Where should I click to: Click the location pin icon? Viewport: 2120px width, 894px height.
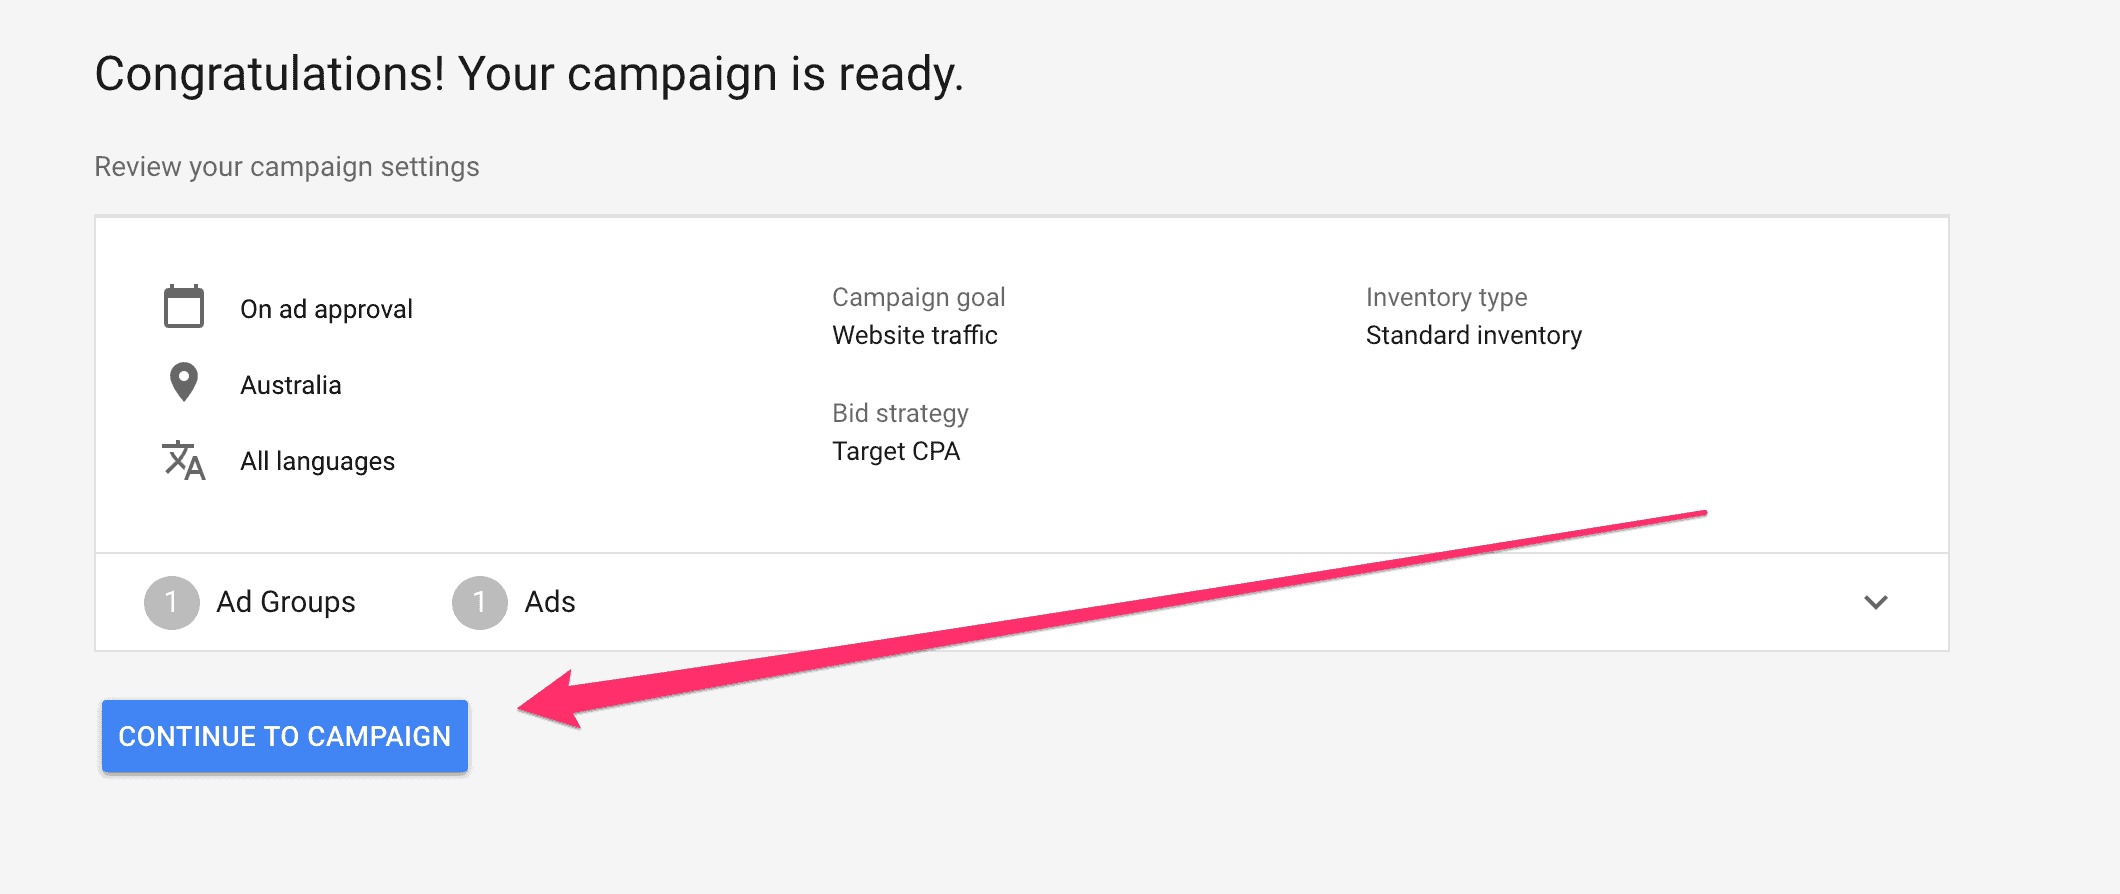184,382
